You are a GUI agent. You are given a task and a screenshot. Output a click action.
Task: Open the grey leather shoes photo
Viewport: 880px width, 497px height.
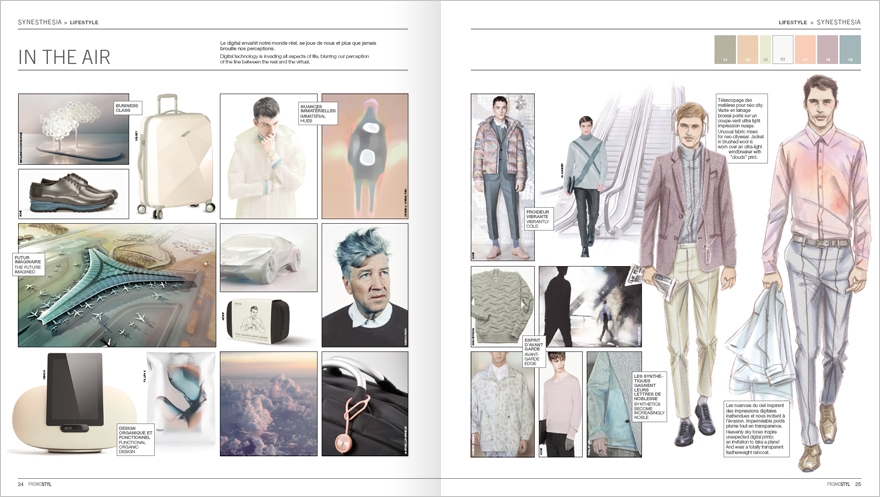(74, 194)
